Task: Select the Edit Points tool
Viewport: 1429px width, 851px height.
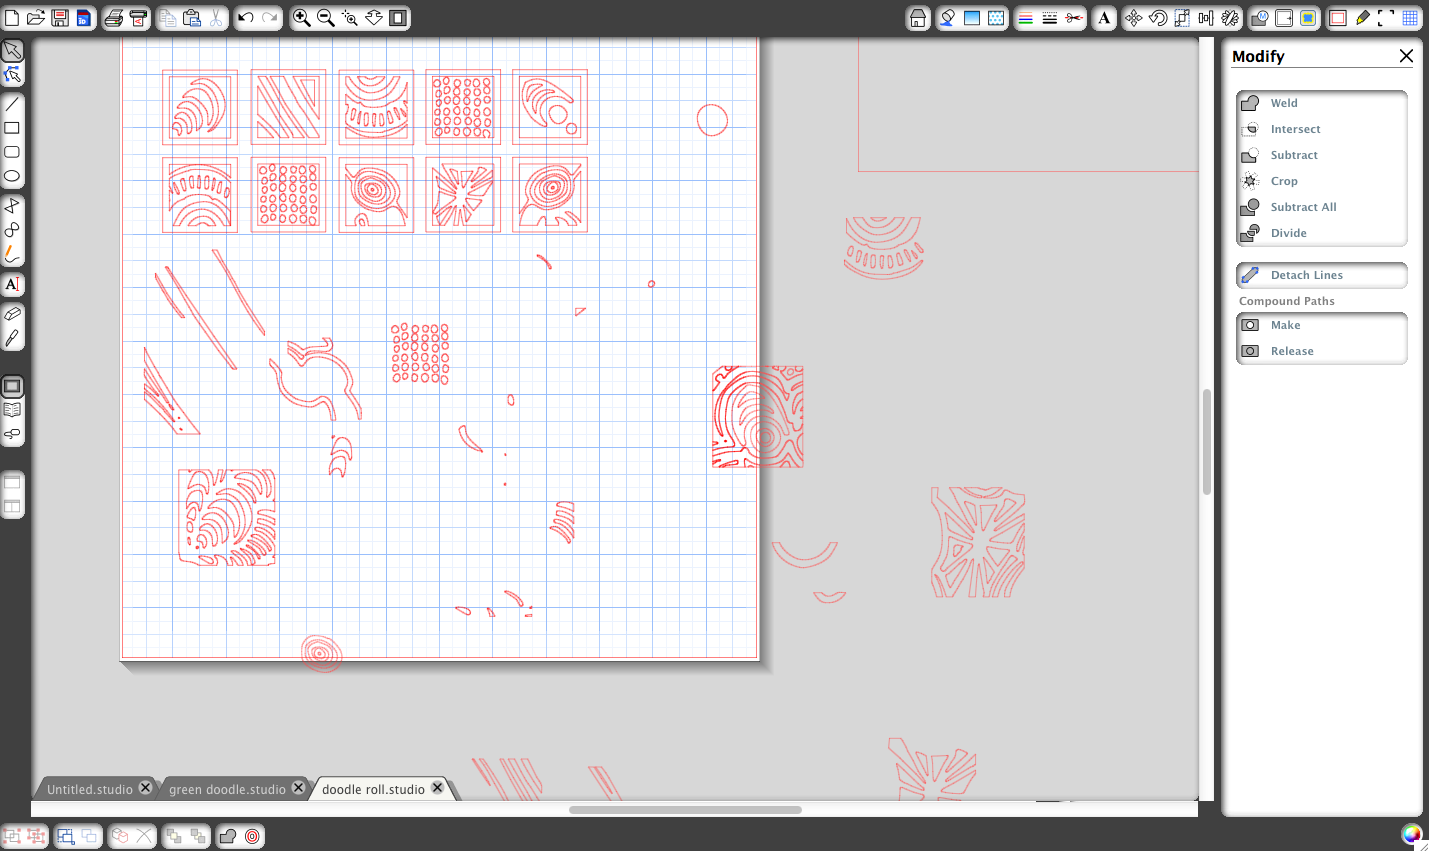Action: click(x=12, y=75)
